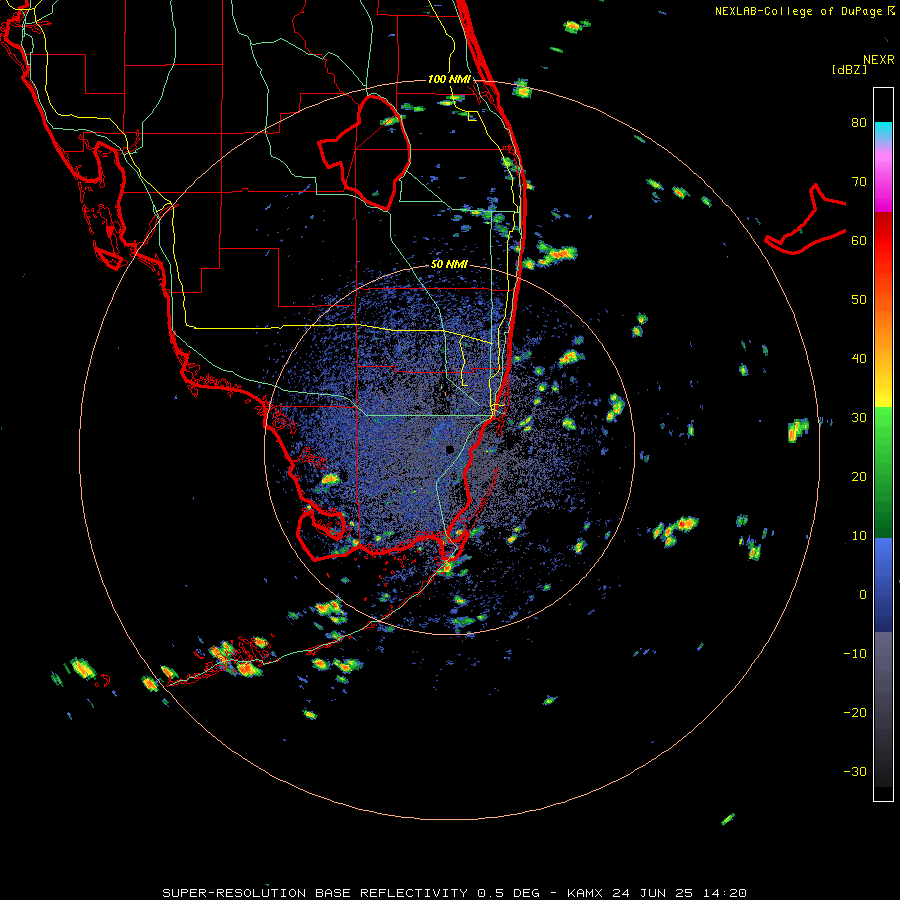Click the 100 NMI range ring label
Viewport: 900px width, 900px height.
[449, 79]
